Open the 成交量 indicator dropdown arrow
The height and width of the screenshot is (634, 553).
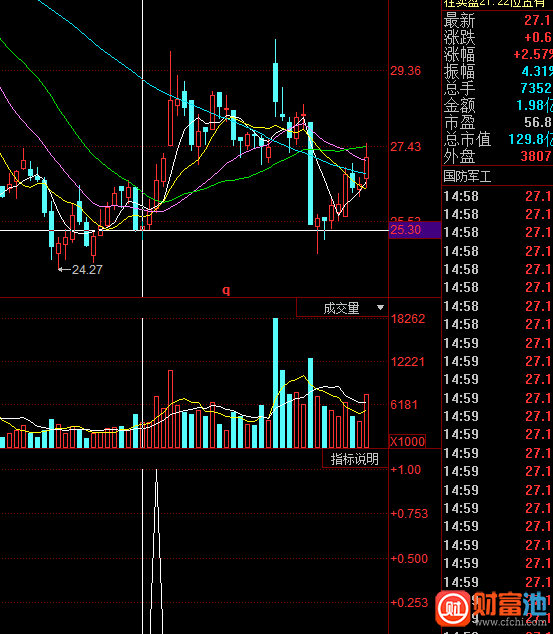tap(380, 308)
